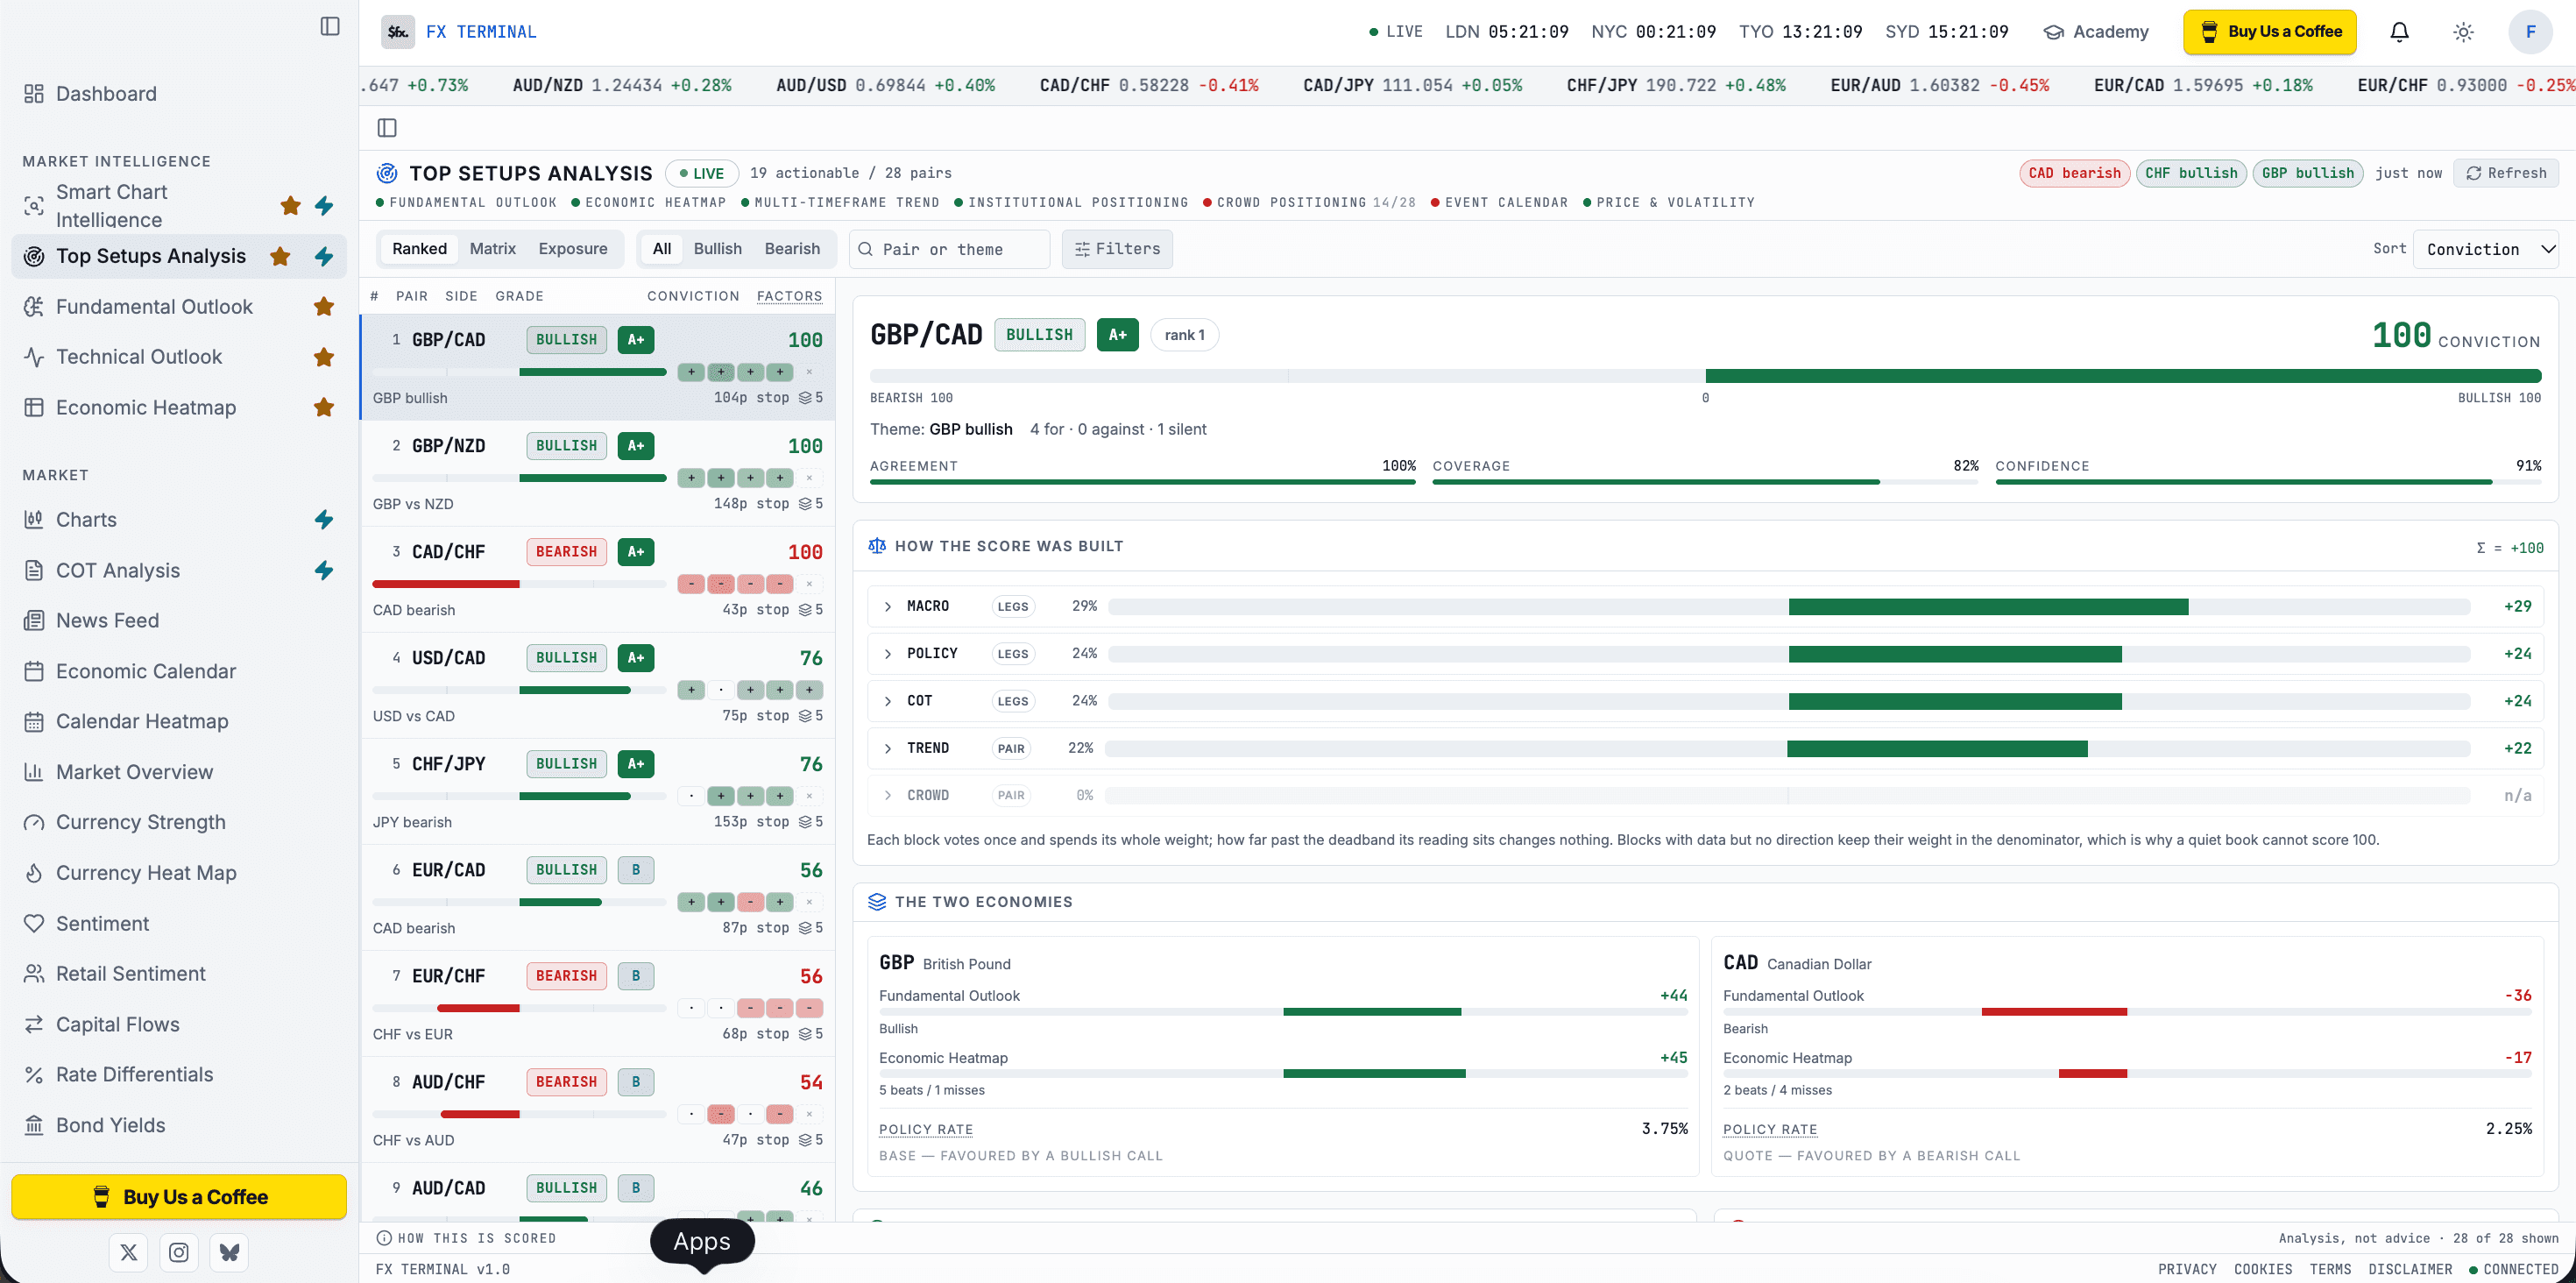The image size is (2576, 1283).
Task: Show All setups filter
Action: point(662,249)
